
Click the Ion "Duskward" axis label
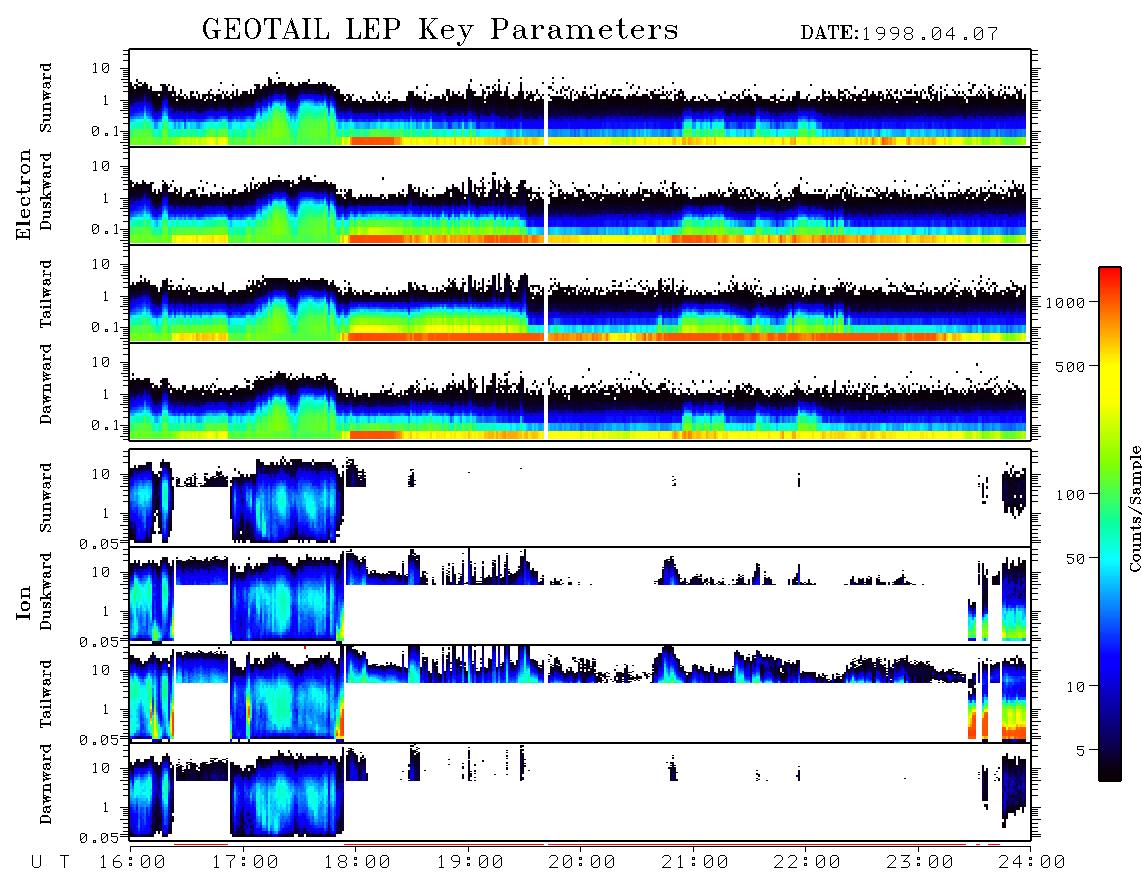point(45,591)
